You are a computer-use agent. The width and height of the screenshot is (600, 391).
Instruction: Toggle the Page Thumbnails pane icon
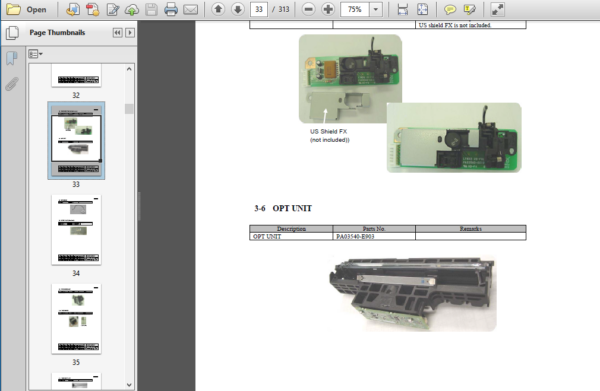point(12,33)
